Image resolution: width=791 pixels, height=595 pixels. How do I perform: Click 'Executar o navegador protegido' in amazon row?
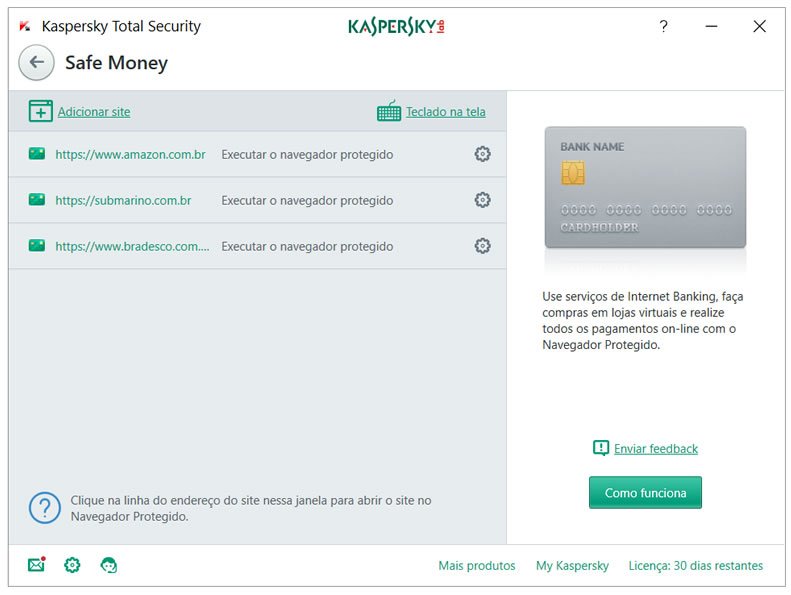[x=307, y=154]
